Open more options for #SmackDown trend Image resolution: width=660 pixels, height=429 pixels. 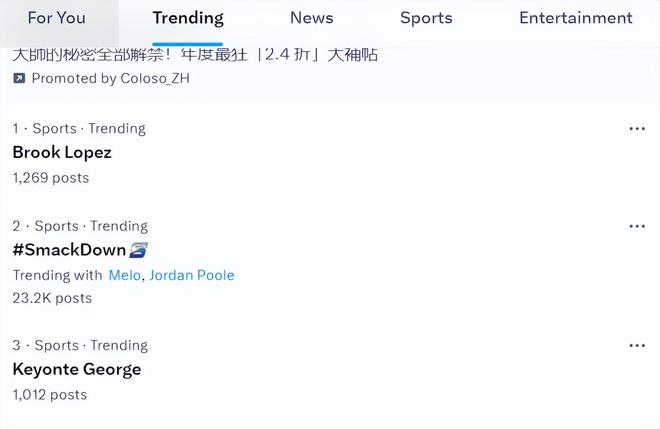pos(637,227)
